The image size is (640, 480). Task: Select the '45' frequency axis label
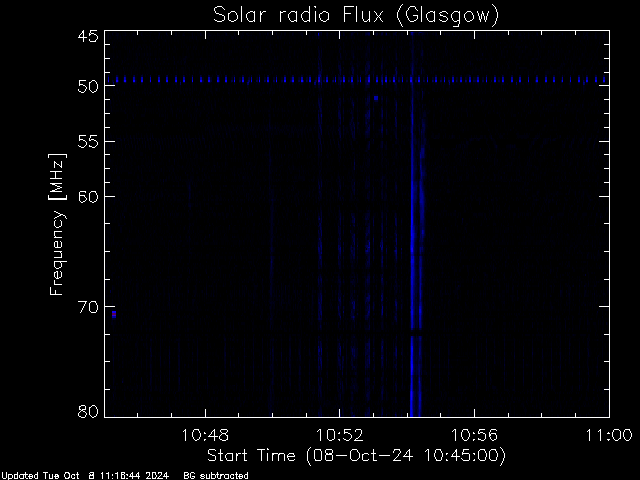[x=88, y=36]
